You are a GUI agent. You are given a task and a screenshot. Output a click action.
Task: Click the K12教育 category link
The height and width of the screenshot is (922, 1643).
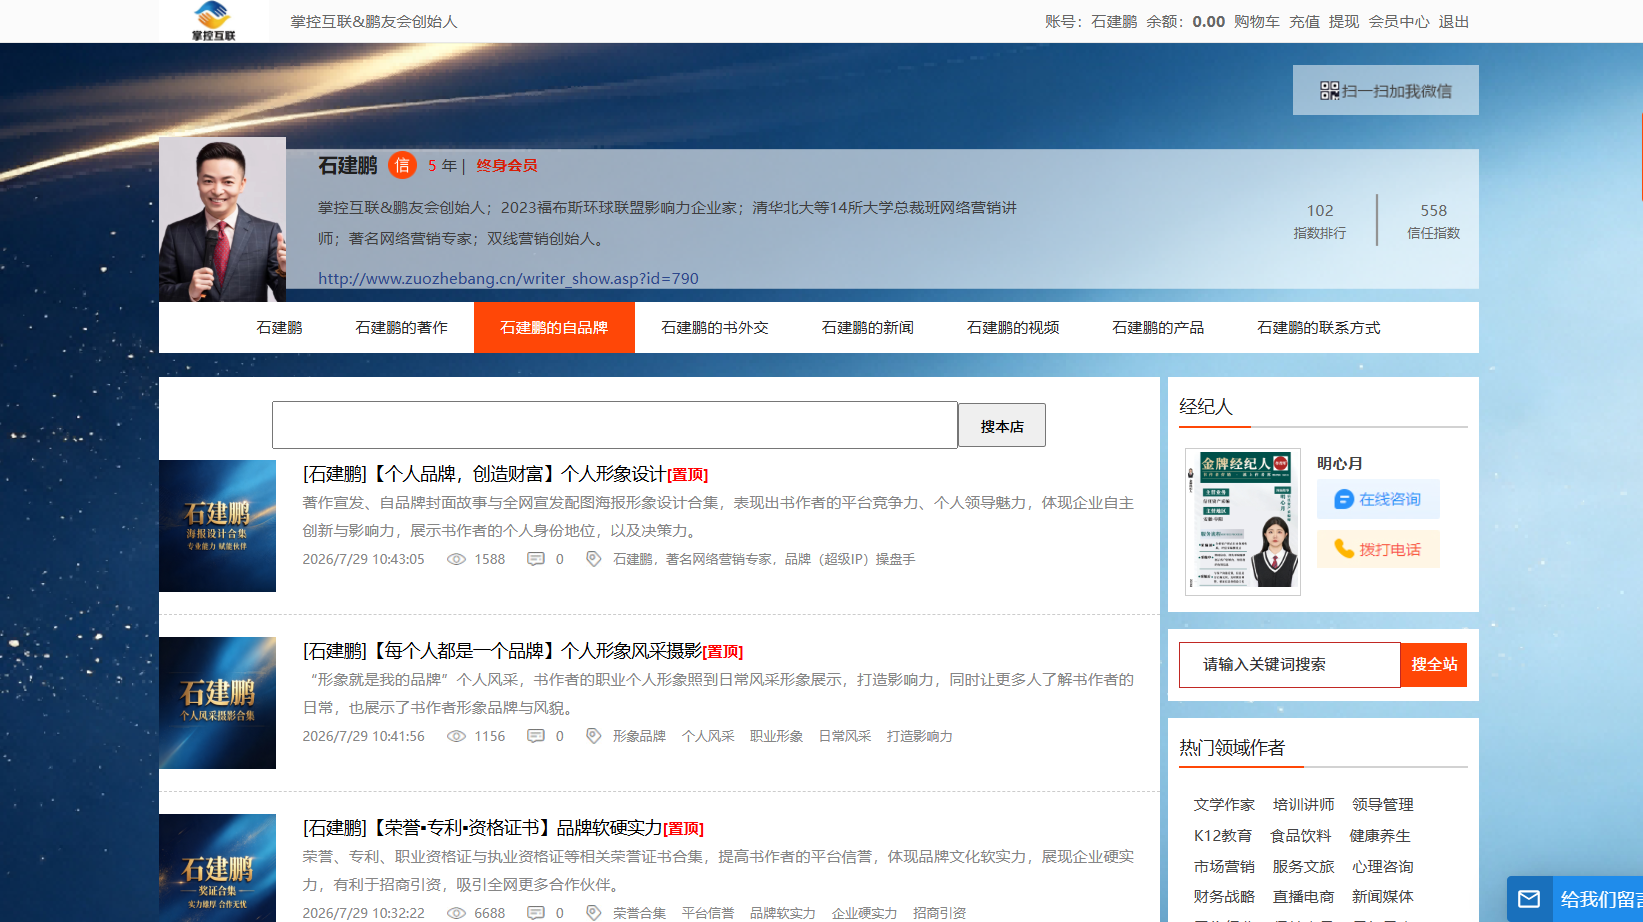click(1223, 836)
